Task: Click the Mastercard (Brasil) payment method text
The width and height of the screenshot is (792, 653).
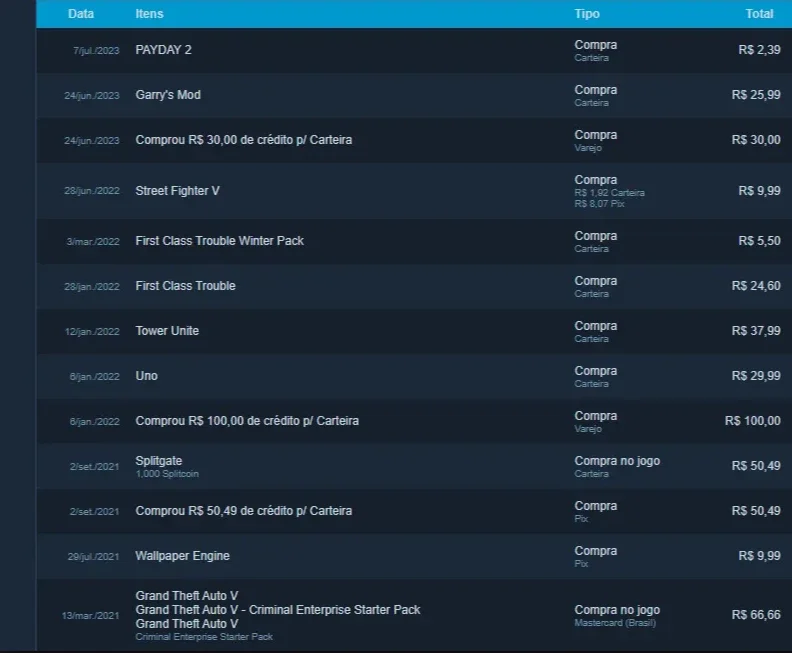Action: tap(615, 623)
